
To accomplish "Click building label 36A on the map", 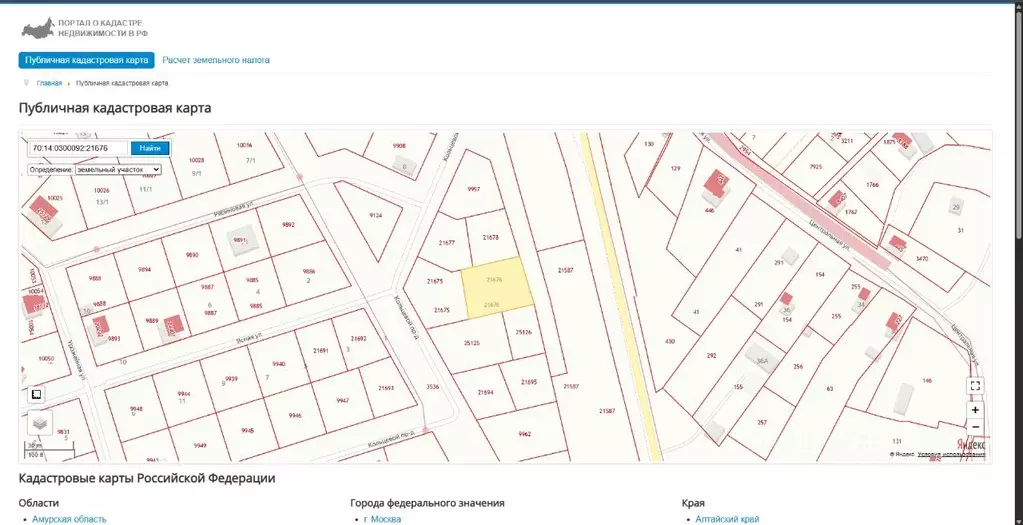I will (761, 361).
